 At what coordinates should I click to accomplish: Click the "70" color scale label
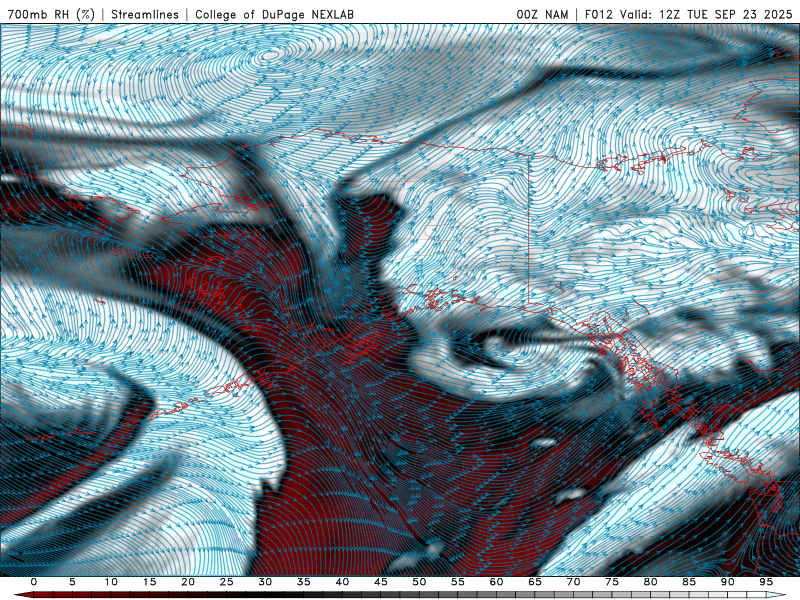(x=573, y=582)
